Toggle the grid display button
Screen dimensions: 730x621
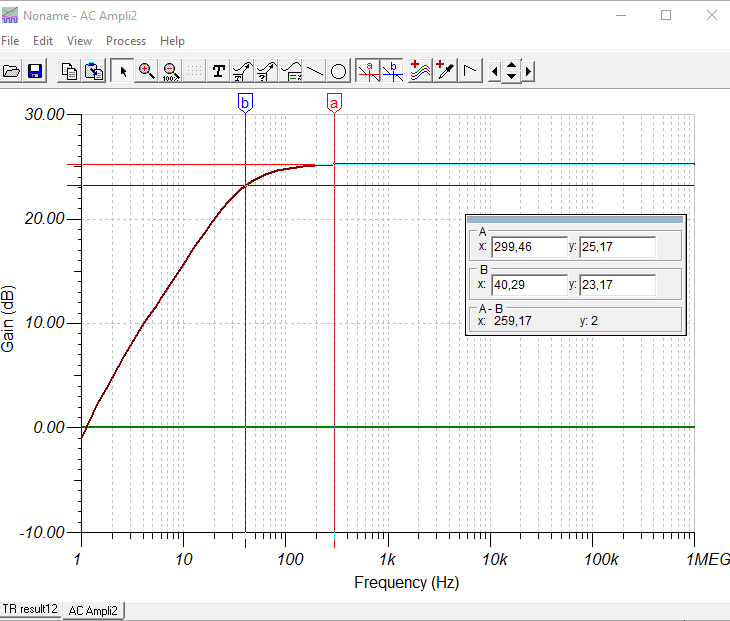pos(194,71)
